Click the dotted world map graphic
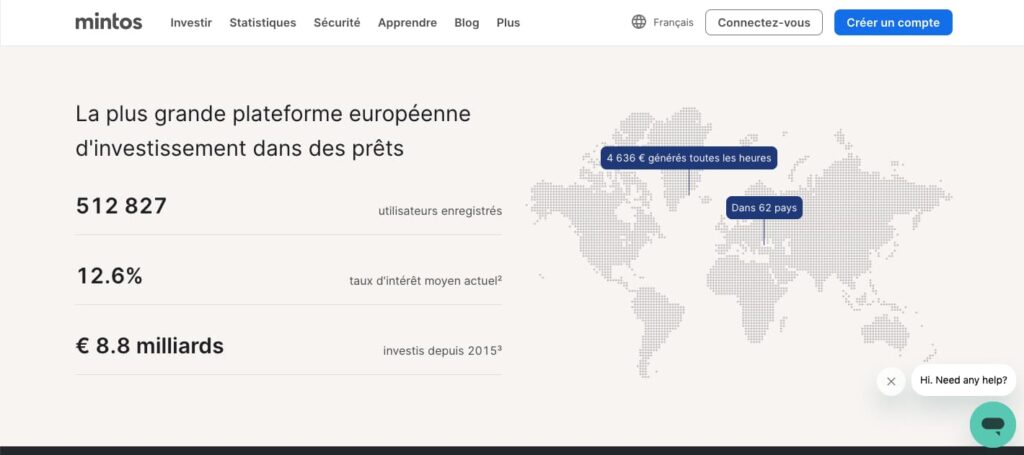The width and height of the screenshot is (1024, 455). coord(741,242)
